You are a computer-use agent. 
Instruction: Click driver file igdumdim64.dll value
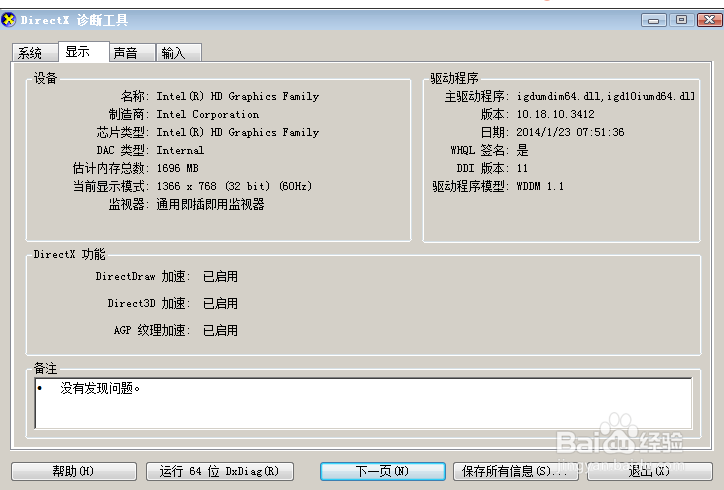click(x=605, y=96)
